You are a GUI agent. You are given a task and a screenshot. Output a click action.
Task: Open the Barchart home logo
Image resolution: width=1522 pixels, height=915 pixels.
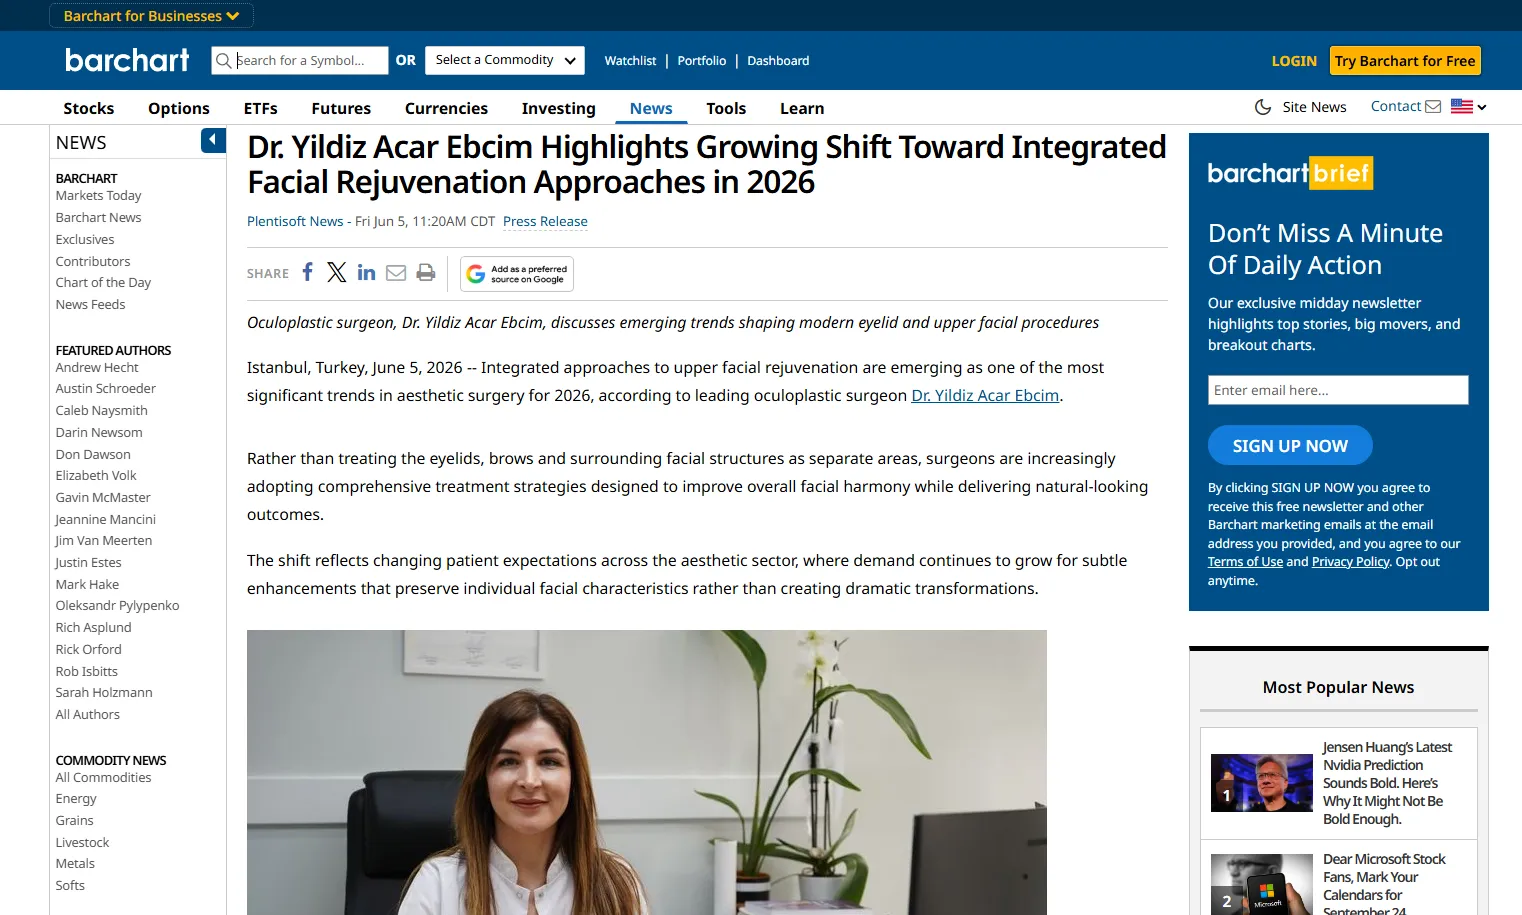(x=127, y=60)
